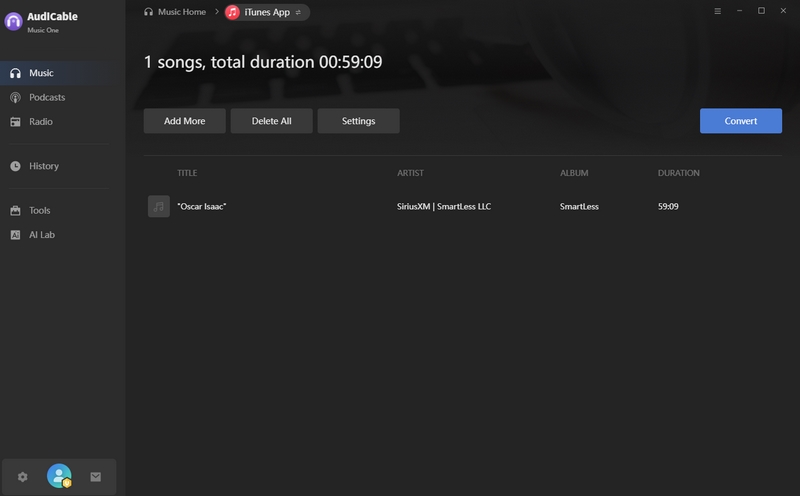Open the user account avatar
Viewport: 800px width, 496px height.
pos(59,476)
